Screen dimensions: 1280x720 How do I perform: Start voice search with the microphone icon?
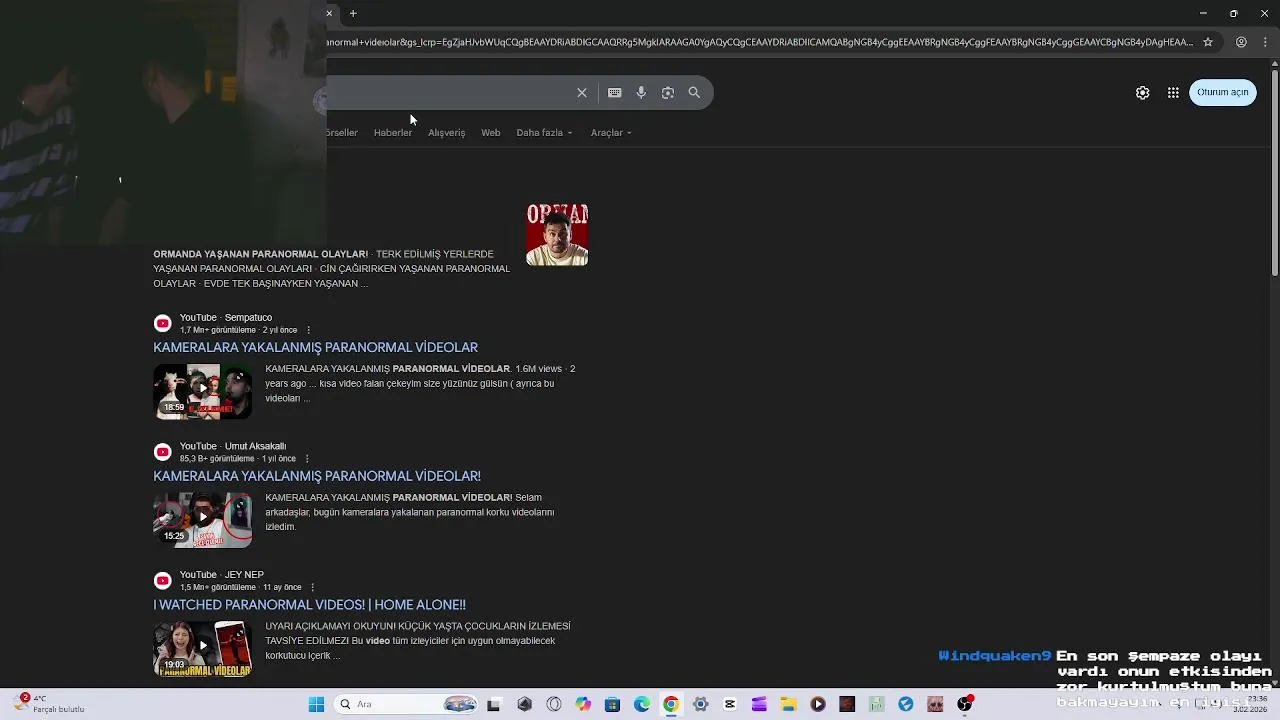(x=641, y=93)
